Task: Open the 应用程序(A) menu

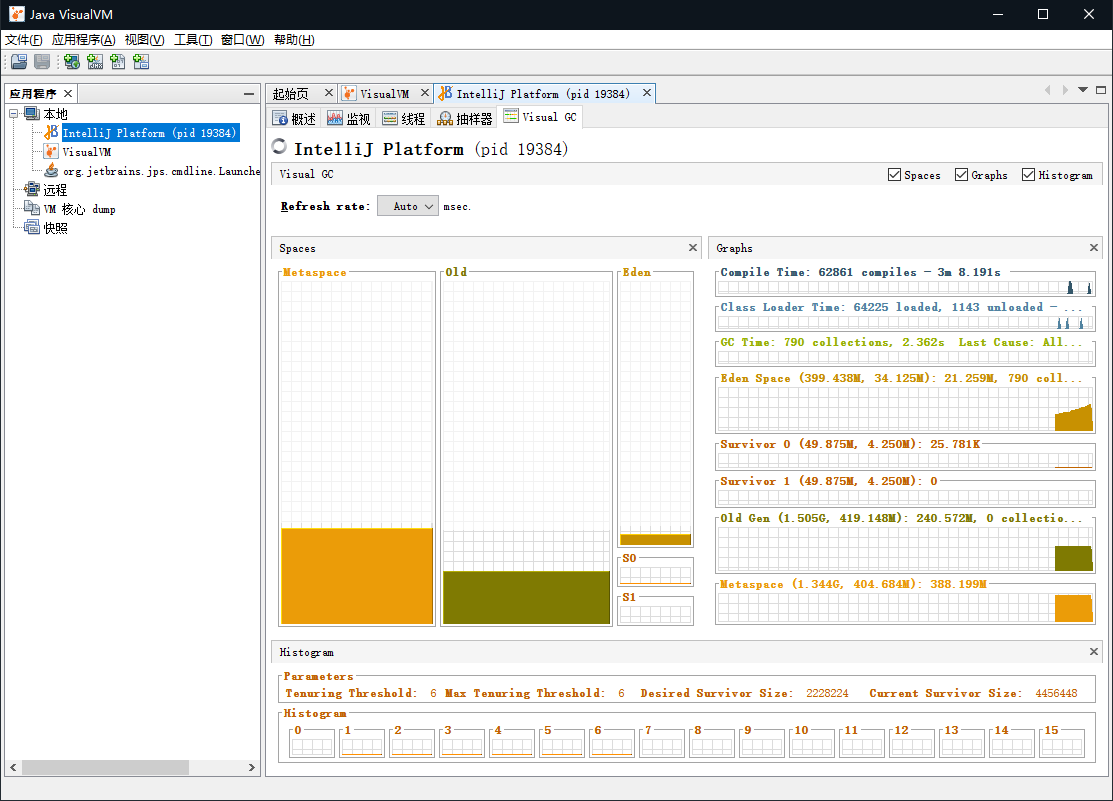Action: tap(83, 40)
